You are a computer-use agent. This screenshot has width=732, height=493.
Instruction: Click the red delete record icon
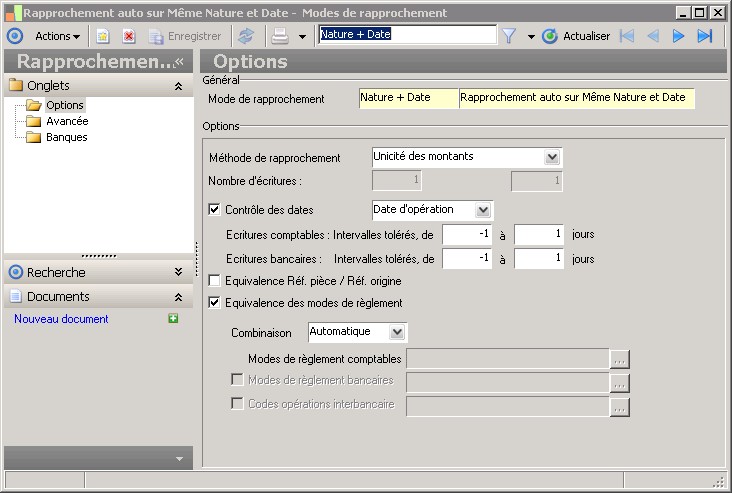[129, 36]
